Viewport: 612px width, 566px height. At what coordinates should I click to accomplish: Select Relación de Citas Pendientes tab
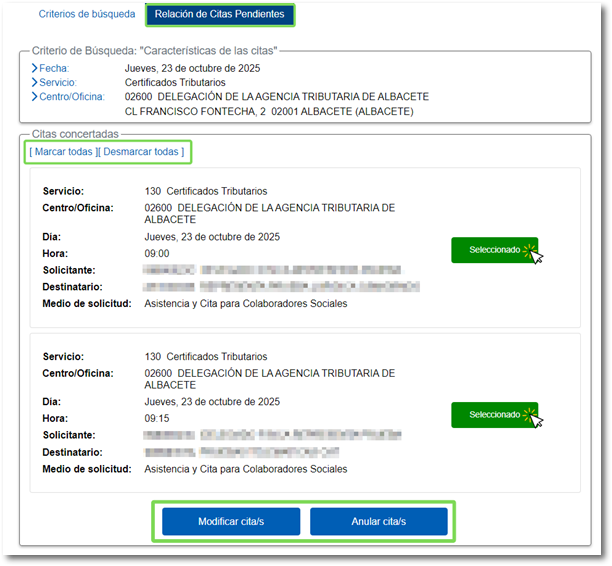click(219, 15)
